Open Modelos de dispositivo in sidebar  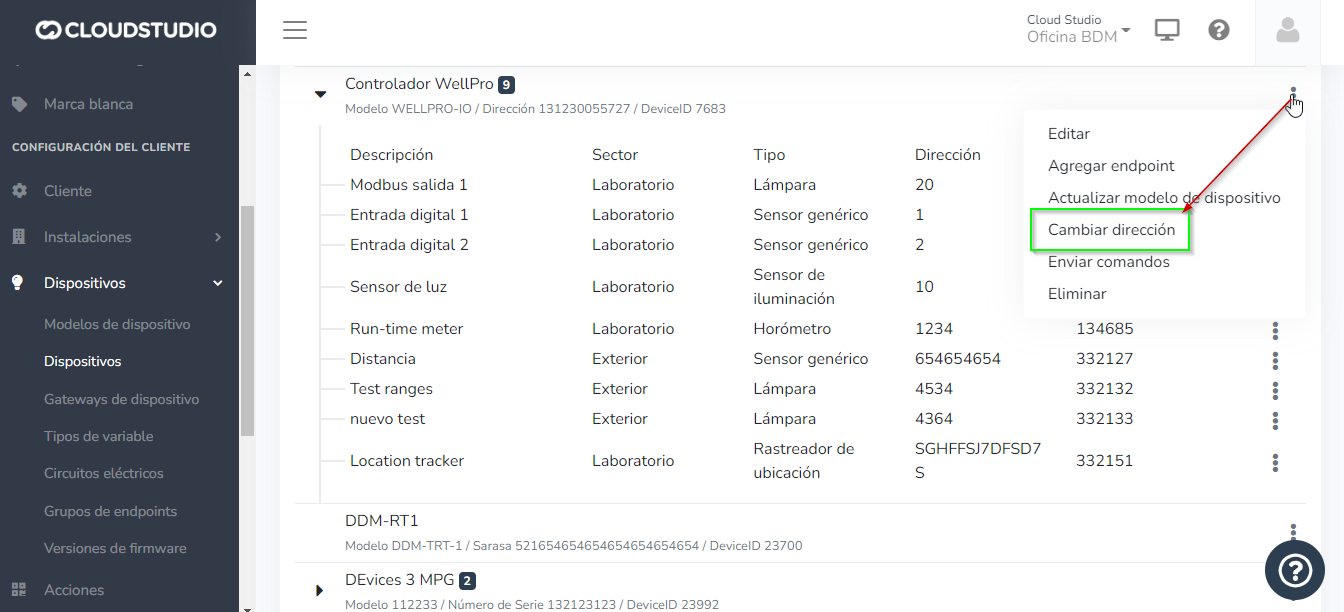(x=117, y=324)
